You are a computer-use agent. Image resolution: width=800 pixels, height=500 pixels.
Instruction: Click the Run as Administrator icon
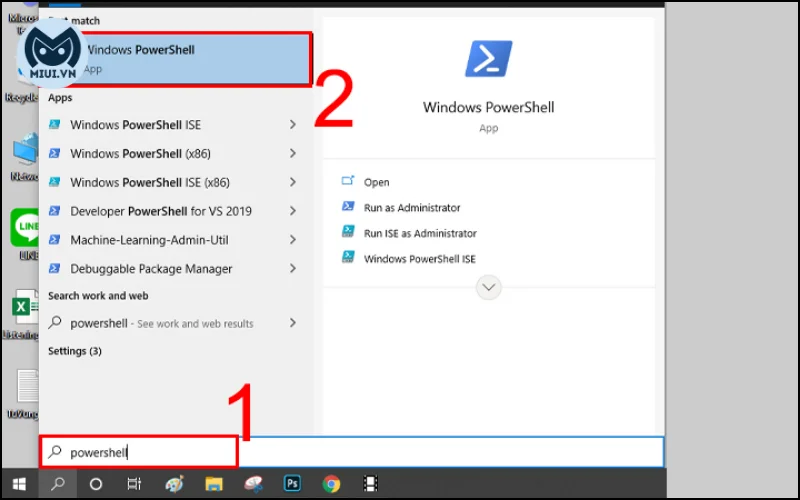click(x=348, y=206)
